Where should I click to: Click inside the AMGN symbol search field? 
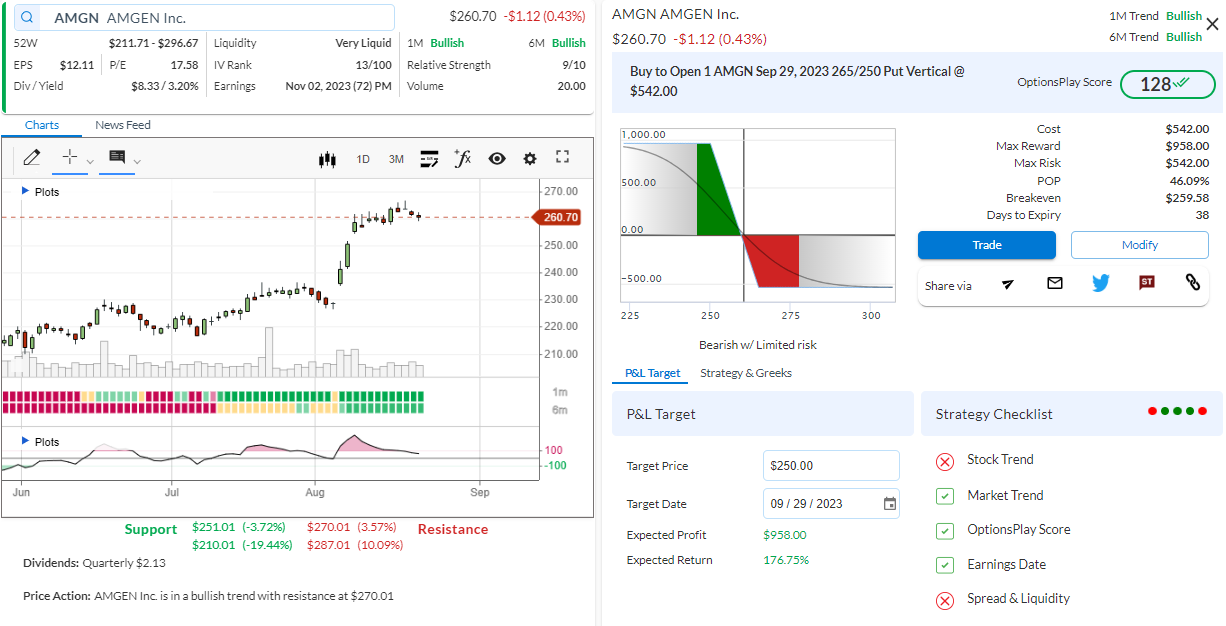(x=204, y=18)
